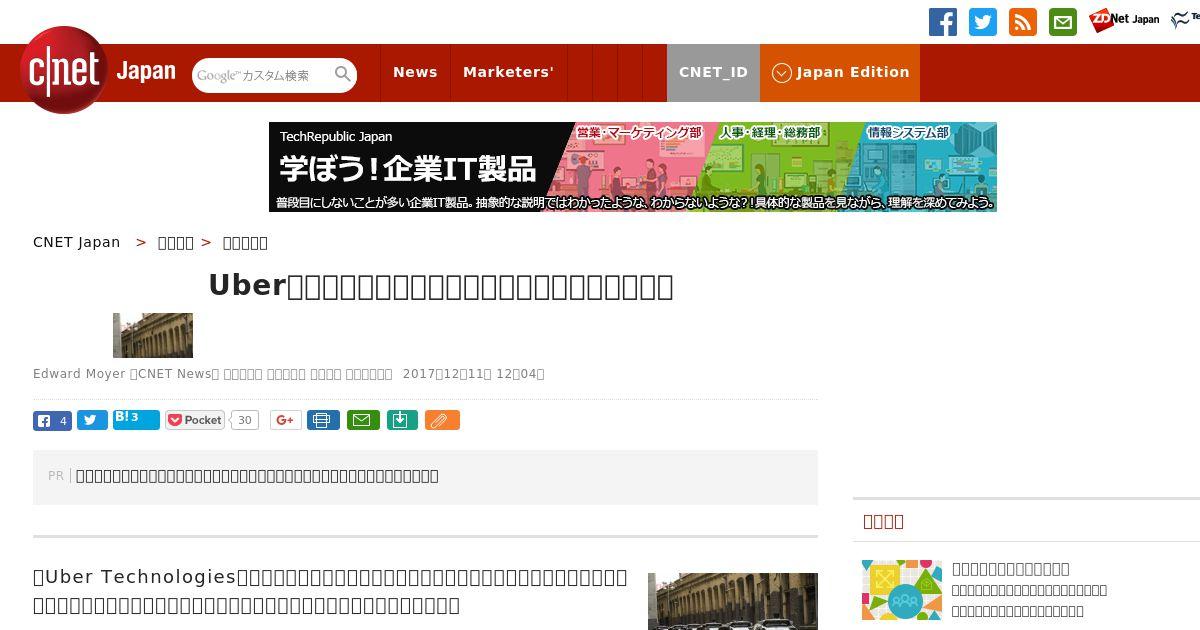Click the author name Edward Moyer
The width and height of the screenshot is (1200, 630).
[x=79, y=374]
